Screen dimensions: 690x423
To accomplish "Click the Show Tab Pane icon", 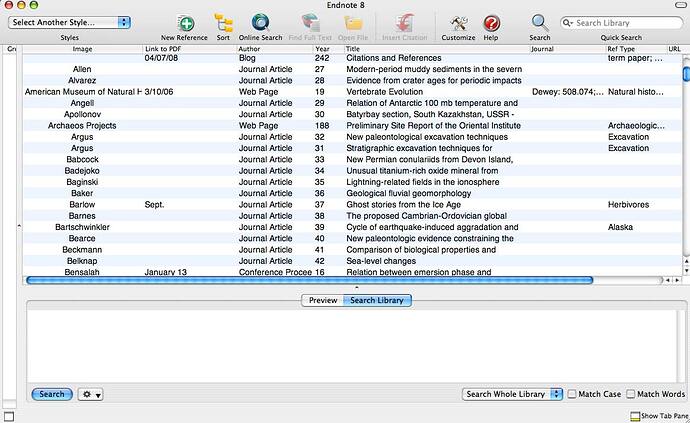I will 635,416.
